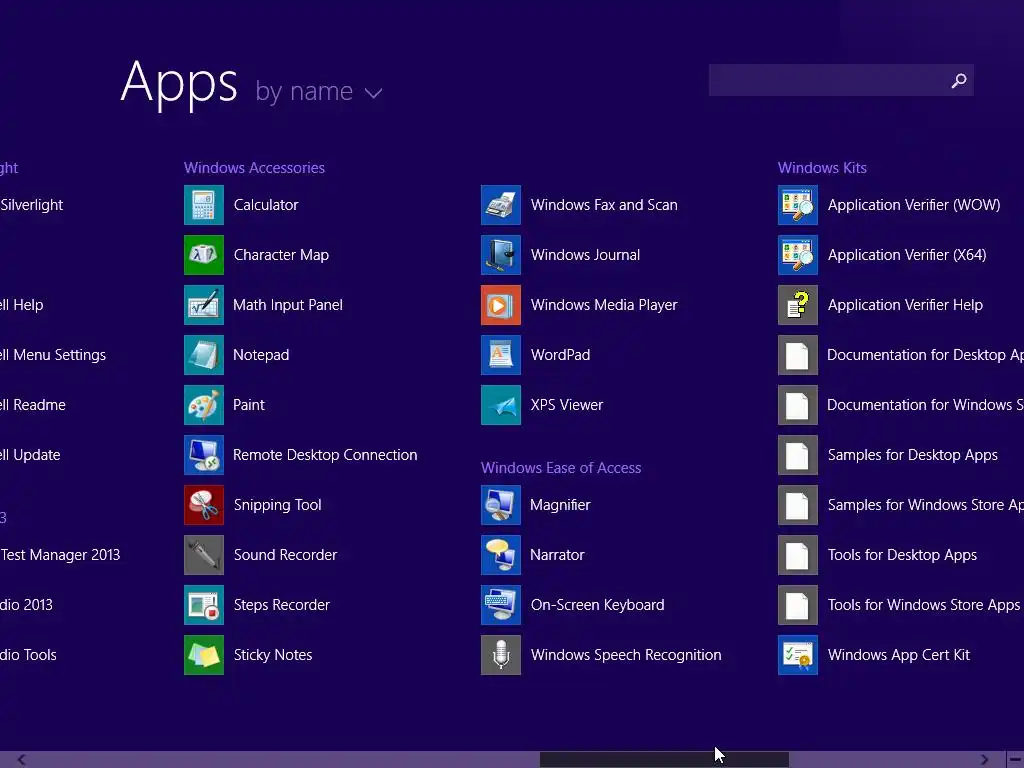Open the WordPad icon
Screen dimensions: 1024x768
[501, 355]
